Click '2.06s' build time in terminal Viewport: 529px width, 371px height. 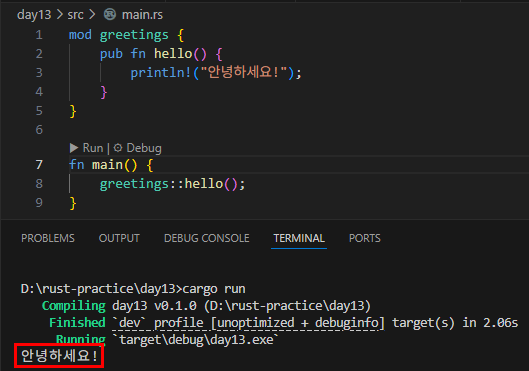pyautogui.click(x=500, y=323)
